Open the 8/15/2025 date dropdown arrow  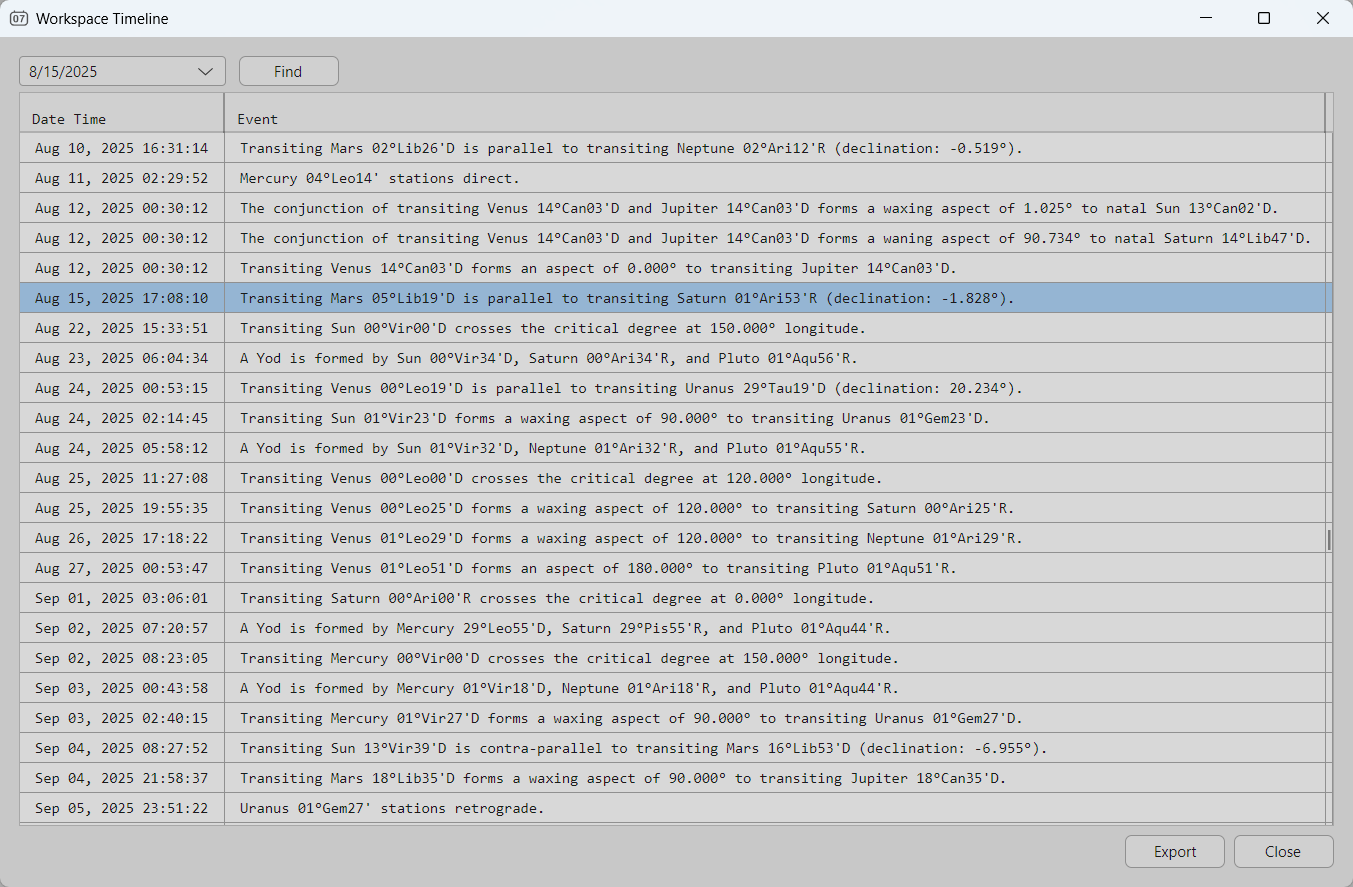tap(205, 72)
